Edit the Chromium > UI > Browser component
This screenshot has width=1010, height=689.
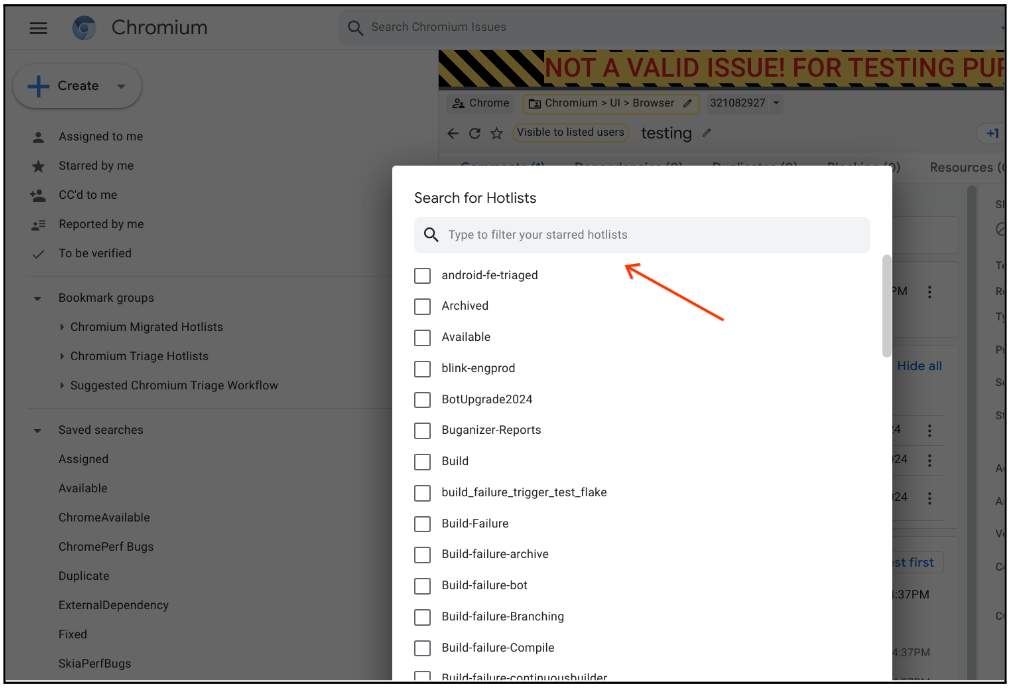(686, 103)
